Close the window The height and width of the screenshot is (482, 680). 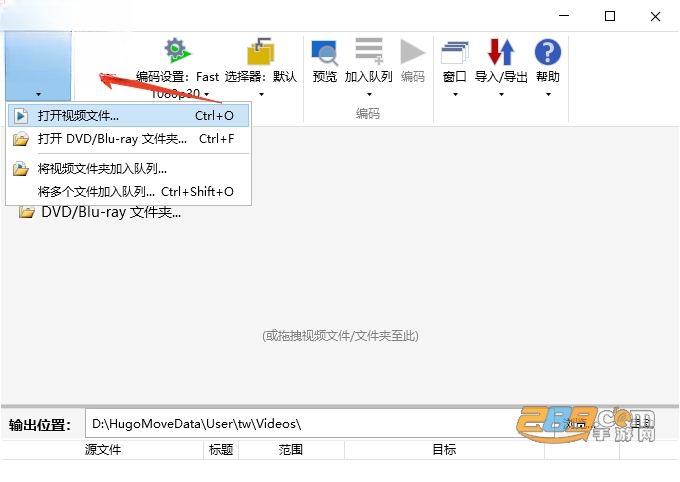(x=655, y=16)
